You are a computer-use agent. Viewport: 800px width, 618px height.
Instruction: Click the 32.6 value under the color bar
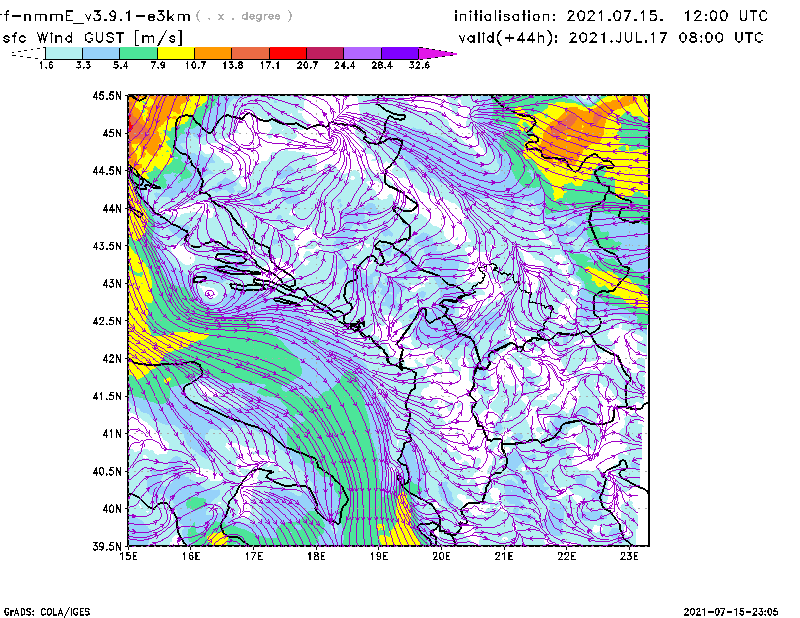(419, 65)
